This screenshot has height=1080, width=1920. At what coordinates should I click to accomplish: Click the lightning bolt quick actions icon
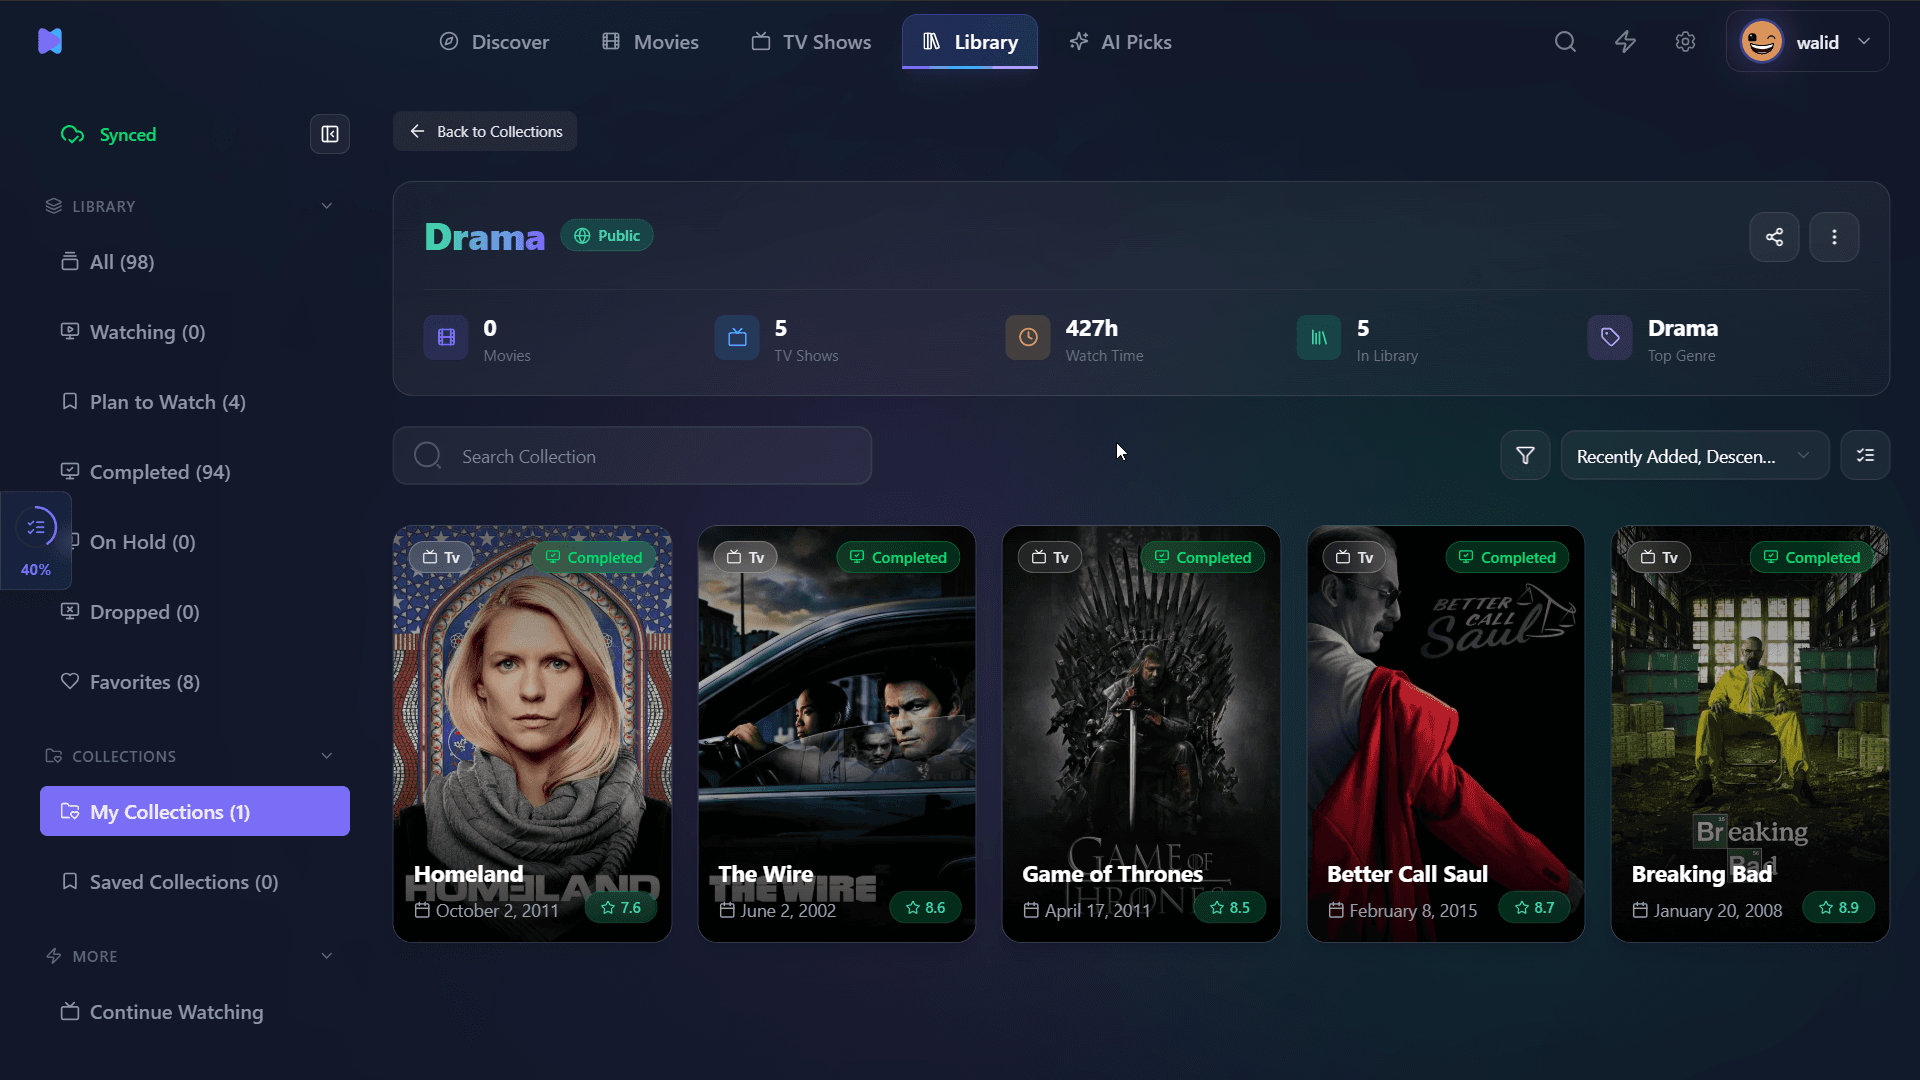coord(1625,42)
